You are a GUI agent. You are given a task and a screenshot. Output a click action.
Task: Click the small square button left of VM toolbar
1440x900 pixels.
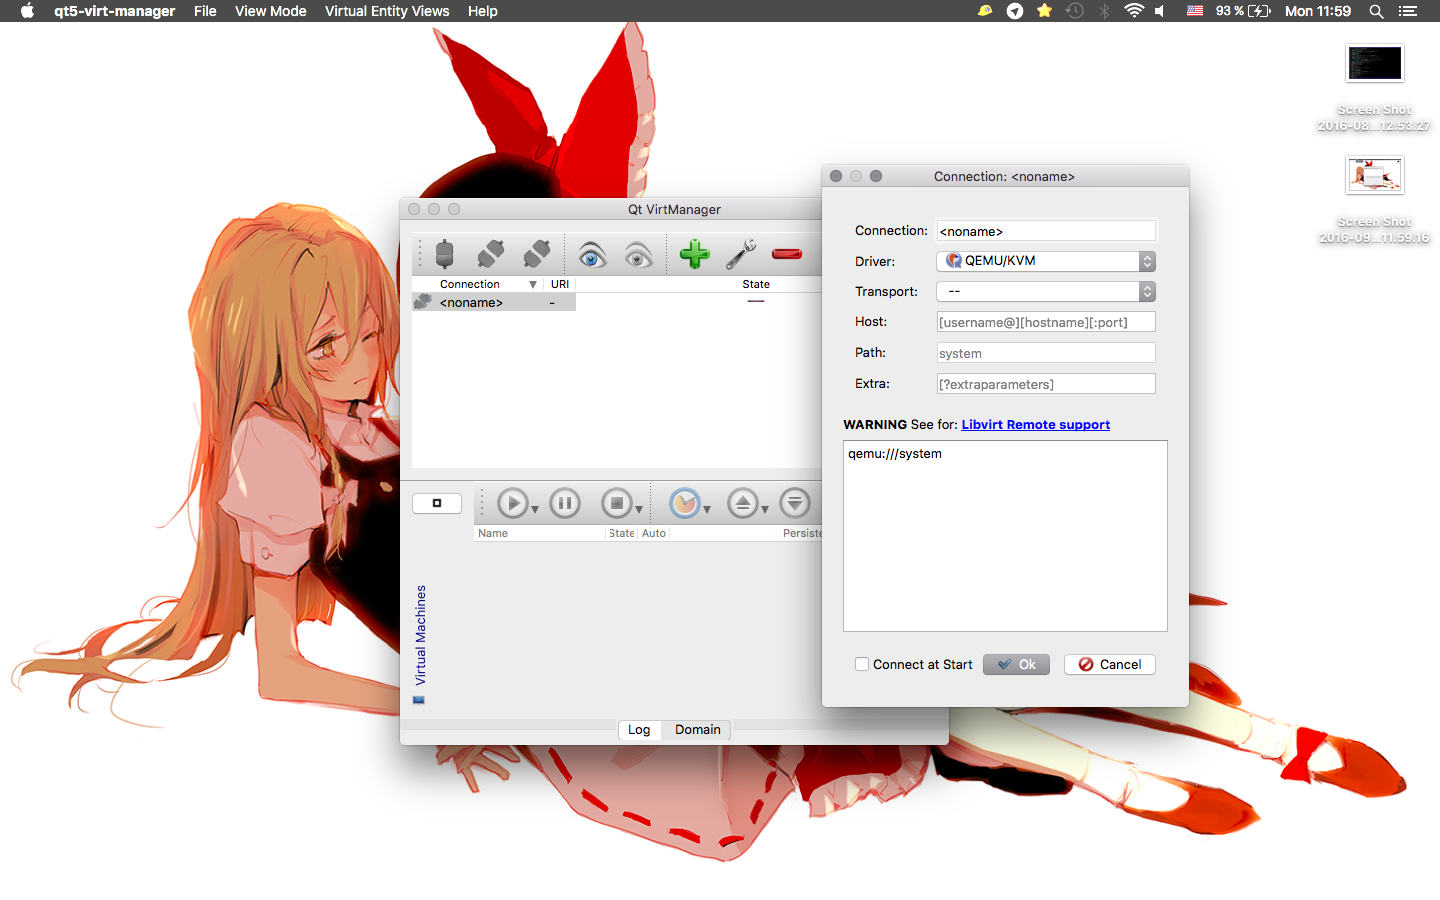tap(437, 503)
